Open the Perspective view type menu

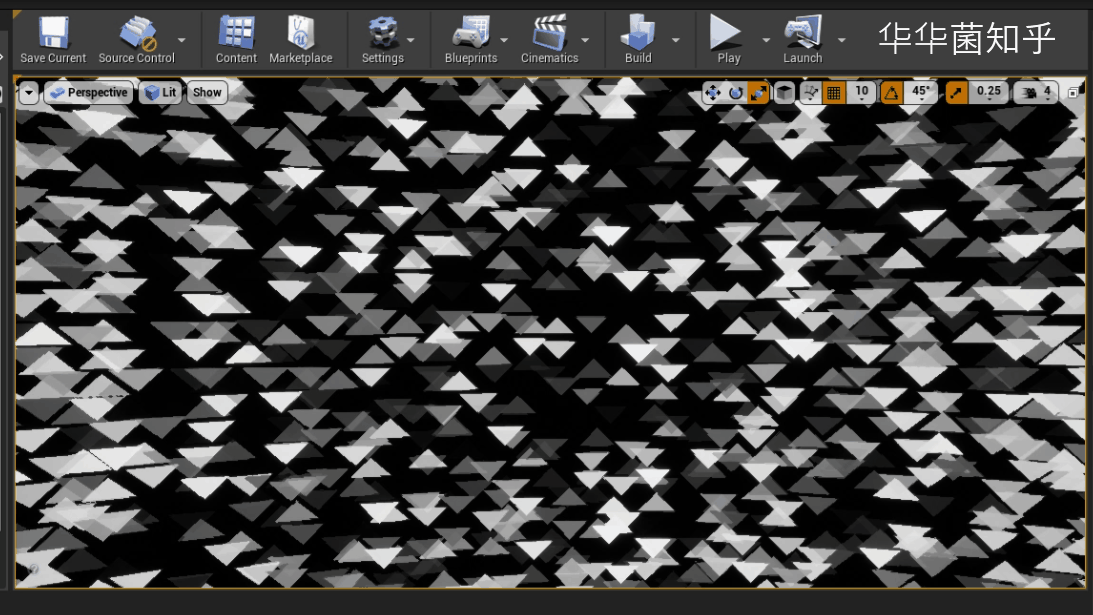click(x=89, y=92)
